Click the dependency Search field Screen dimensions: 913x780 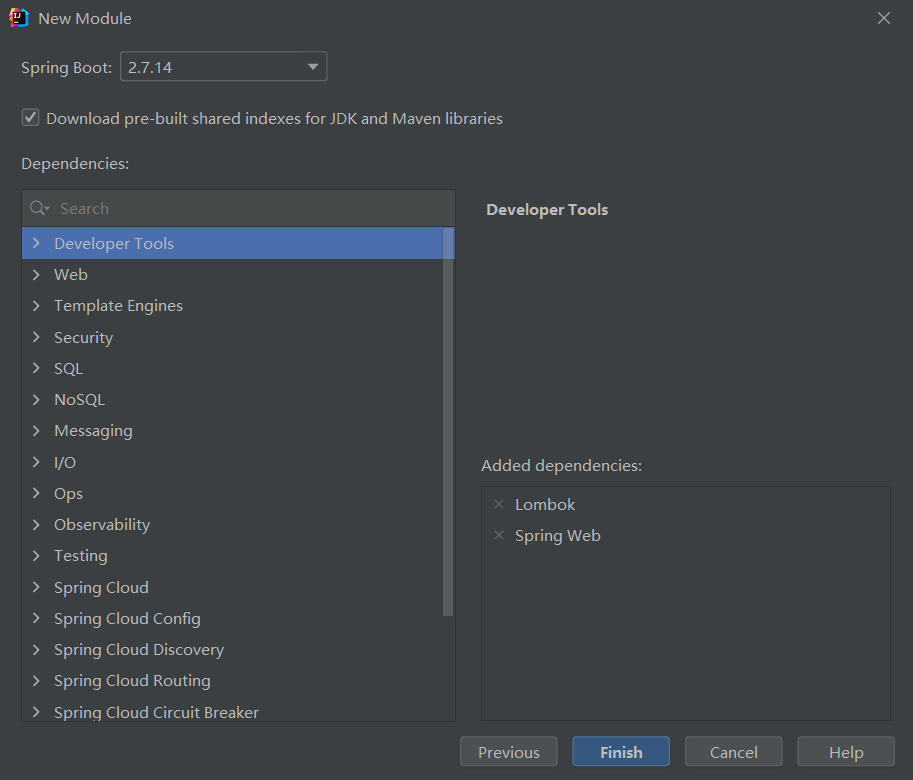[239, 208]
